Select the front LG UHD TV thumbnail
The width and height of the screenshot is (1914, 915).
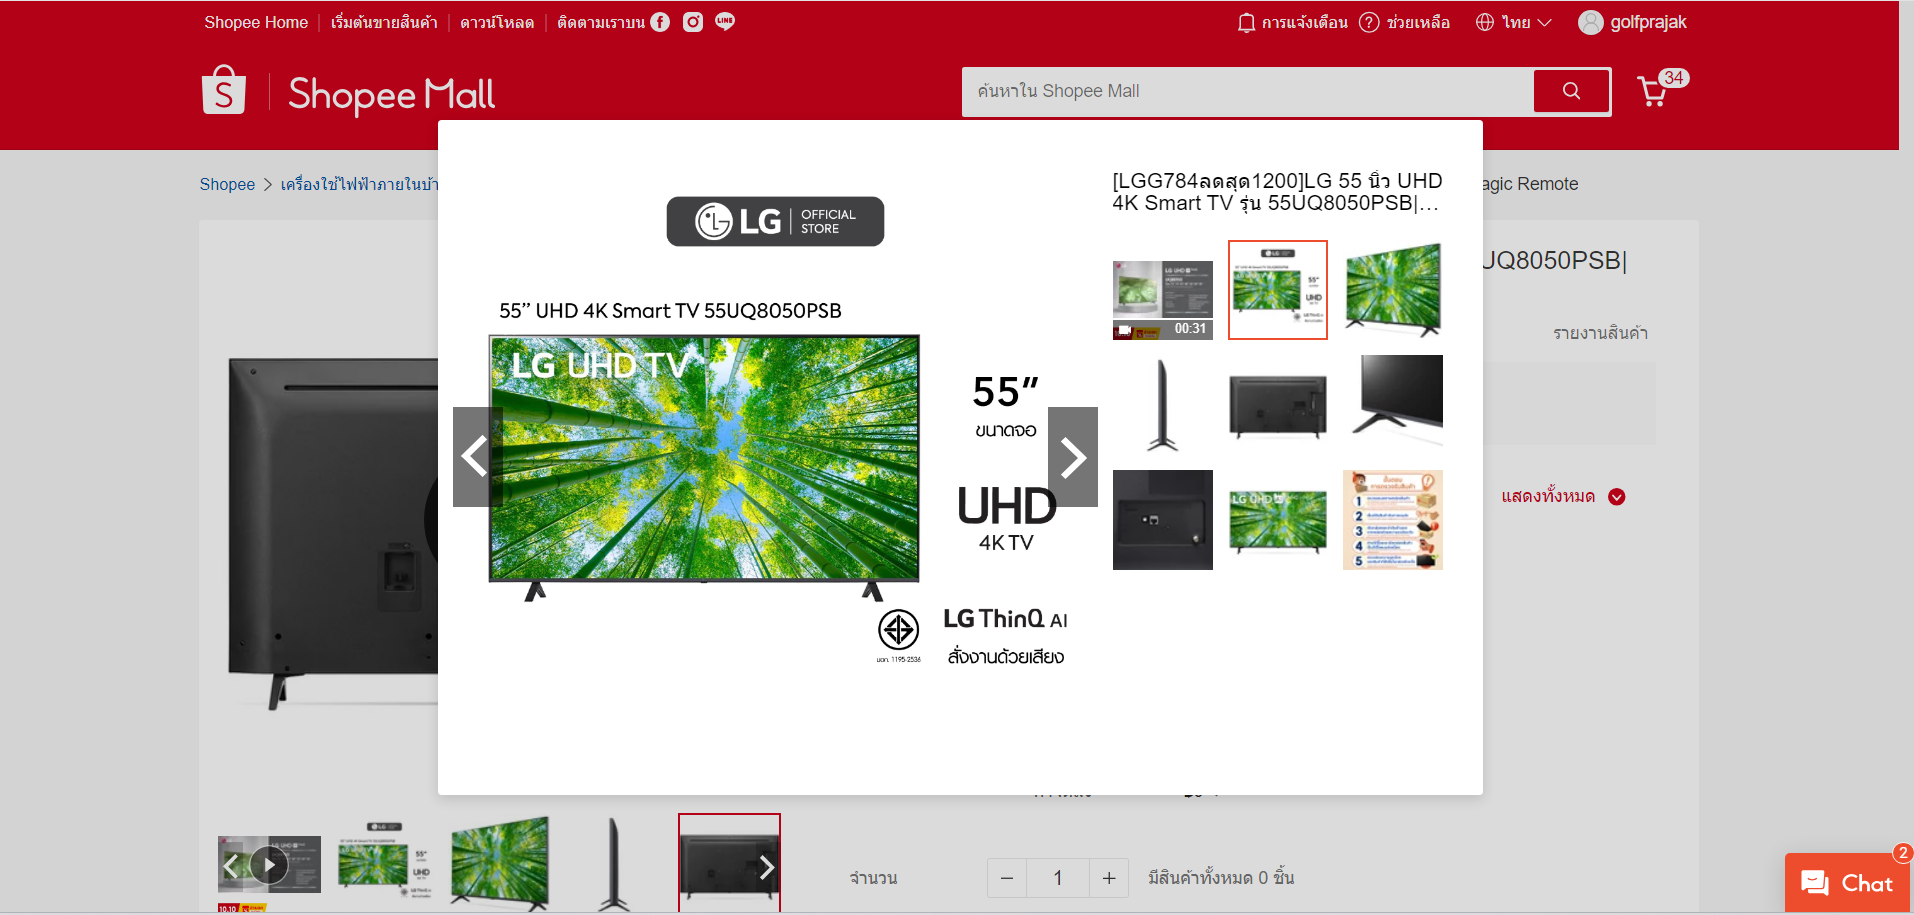(x=1278, y=520)
